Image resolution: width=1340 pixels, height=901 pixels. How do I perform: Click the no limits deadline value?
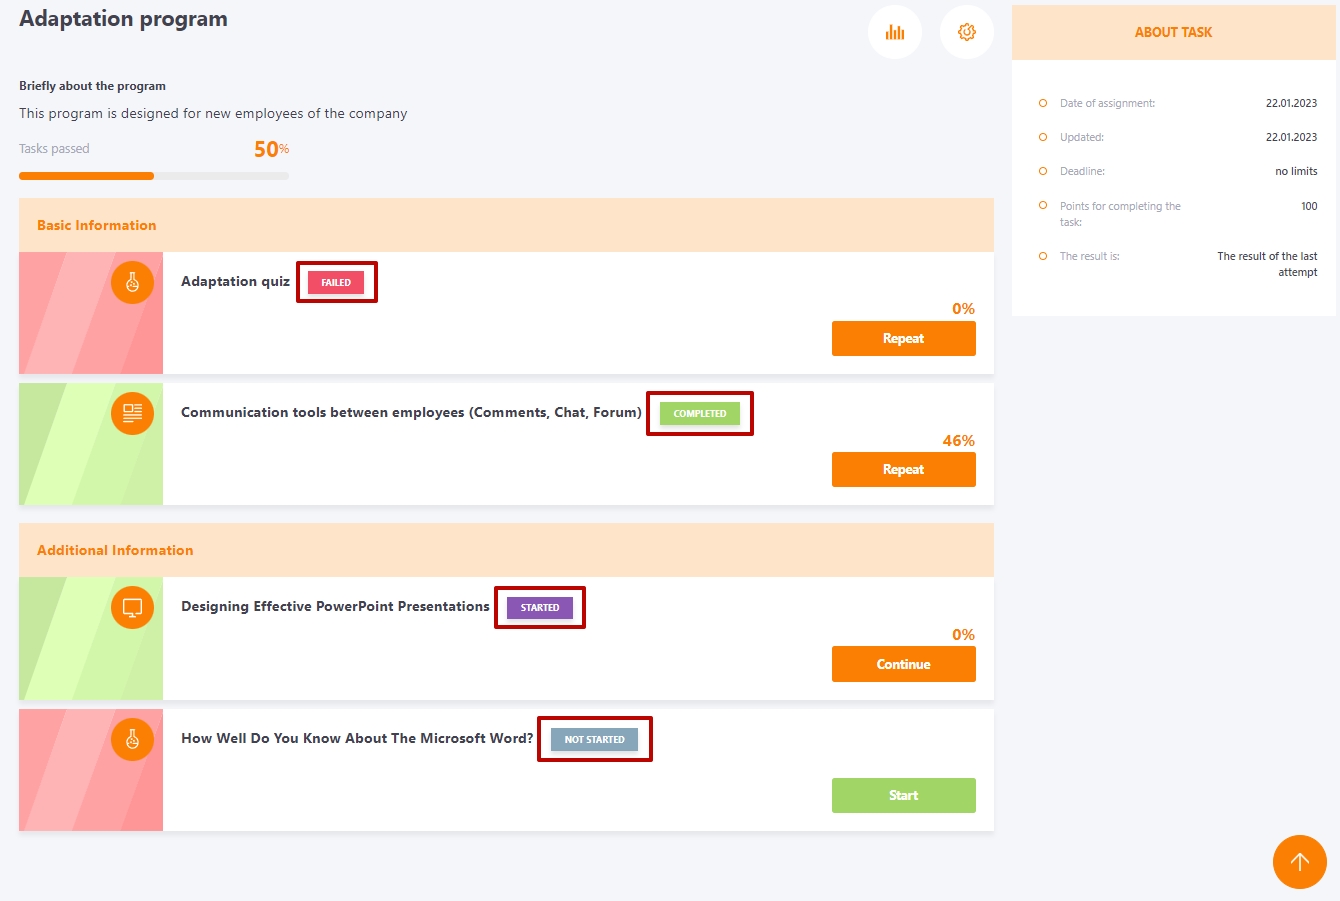click(x=1296, y=171)
